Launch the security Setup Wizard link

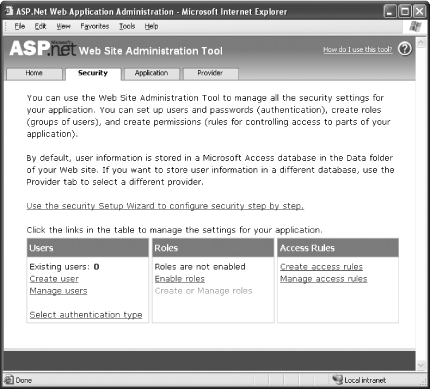pos(165,206)
